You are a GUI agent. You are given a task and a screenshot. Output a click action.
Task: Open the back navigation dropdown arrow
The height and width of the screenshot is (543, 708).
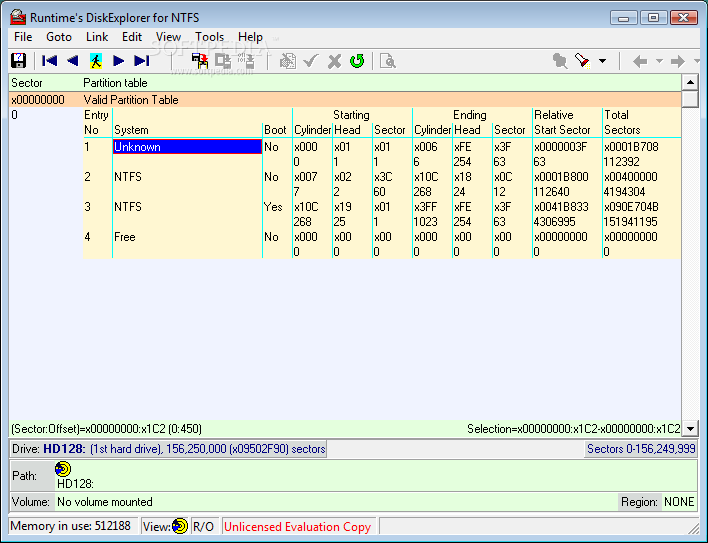(x=659, y=62)
